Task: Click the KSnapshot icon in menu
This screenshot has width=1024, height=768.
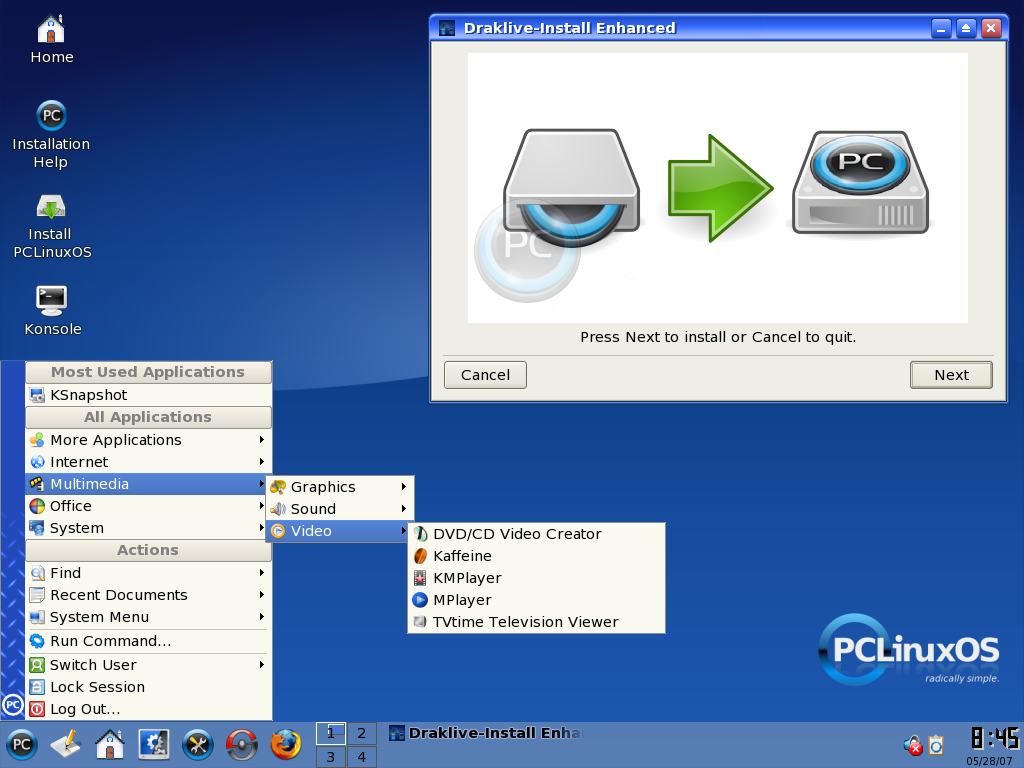Action: click(37, 395)
